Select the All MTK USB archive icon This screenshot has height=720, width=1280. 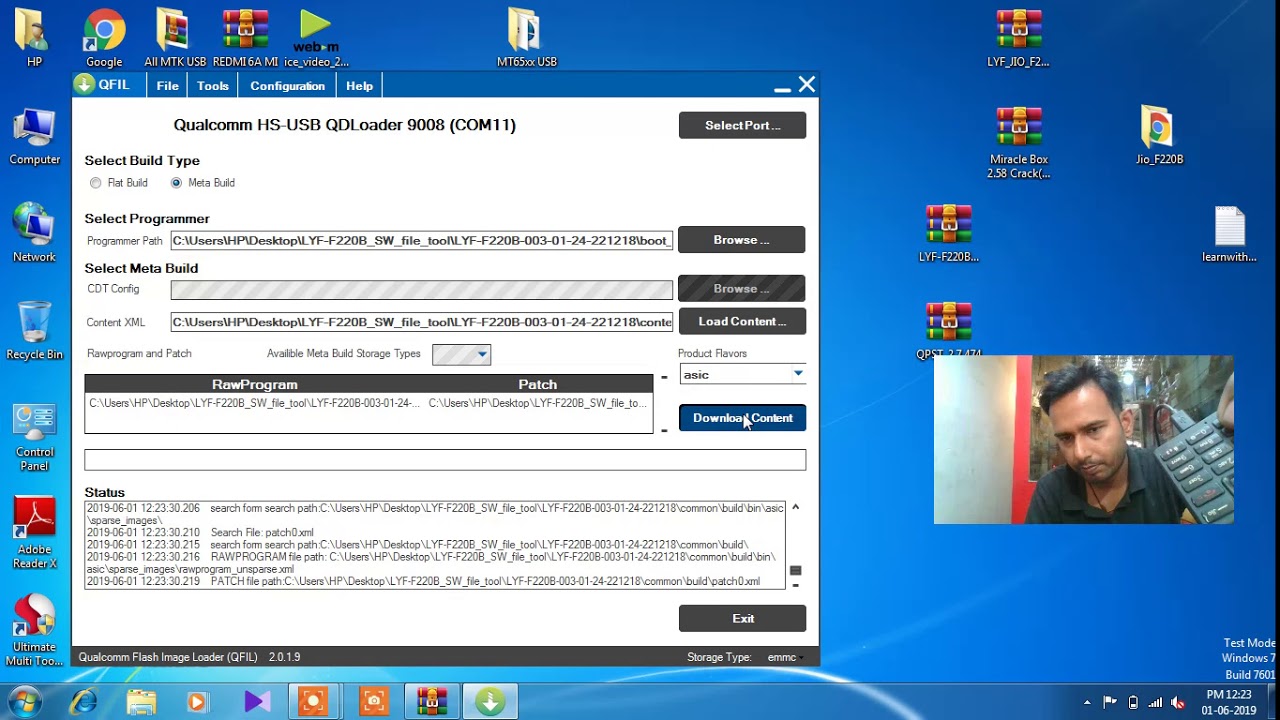[x=175, y=38]
